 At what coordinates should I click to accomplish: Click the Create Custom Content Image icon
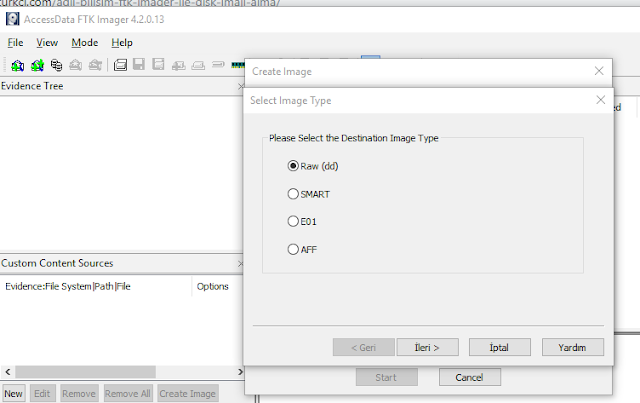pyautogui.click(x=198, y=65)
